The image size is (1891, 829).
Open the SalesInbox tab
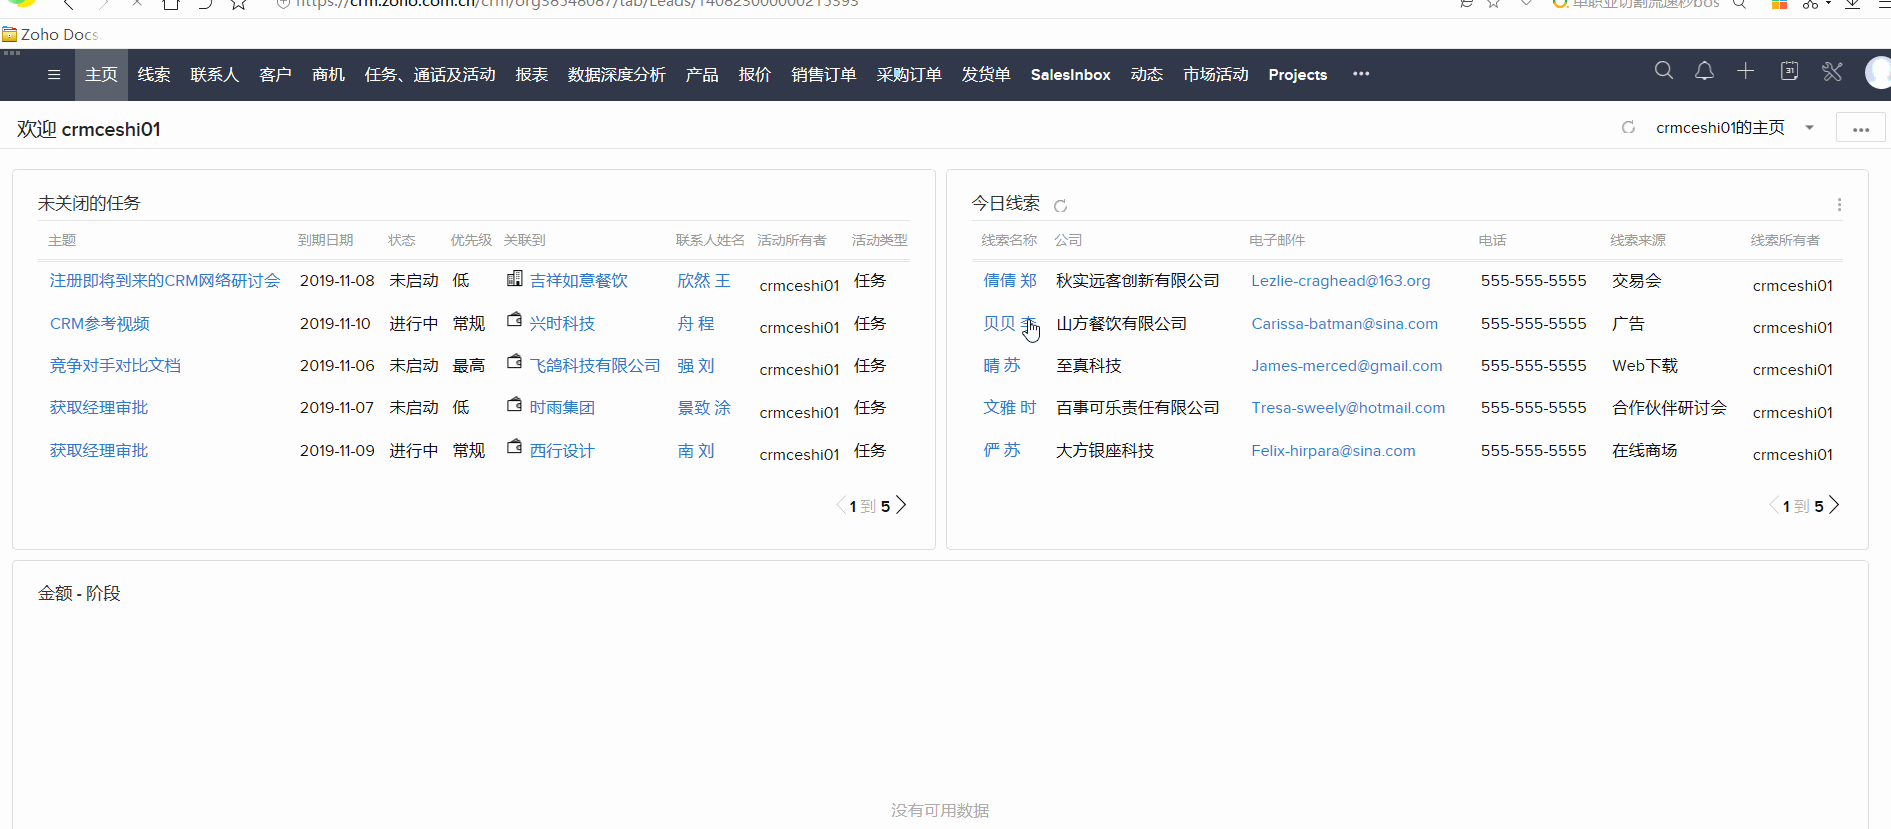pos(1070,75)
